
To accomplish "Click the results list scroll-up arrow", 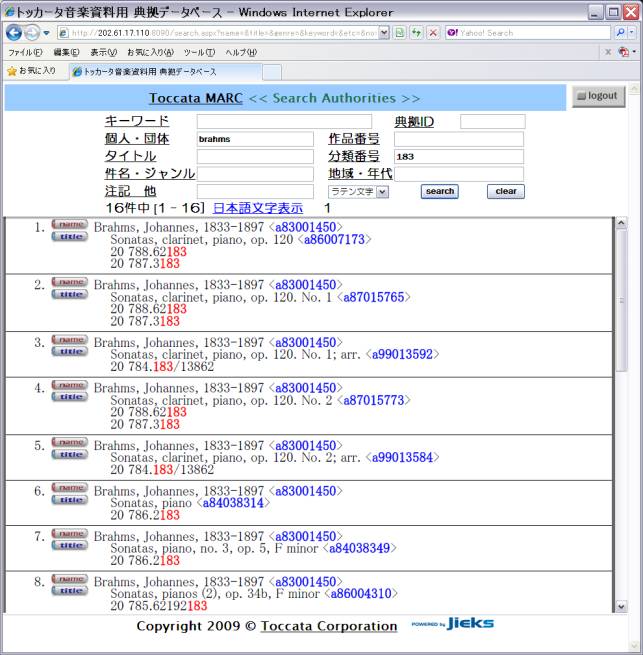I will click(x=621, y=223).
